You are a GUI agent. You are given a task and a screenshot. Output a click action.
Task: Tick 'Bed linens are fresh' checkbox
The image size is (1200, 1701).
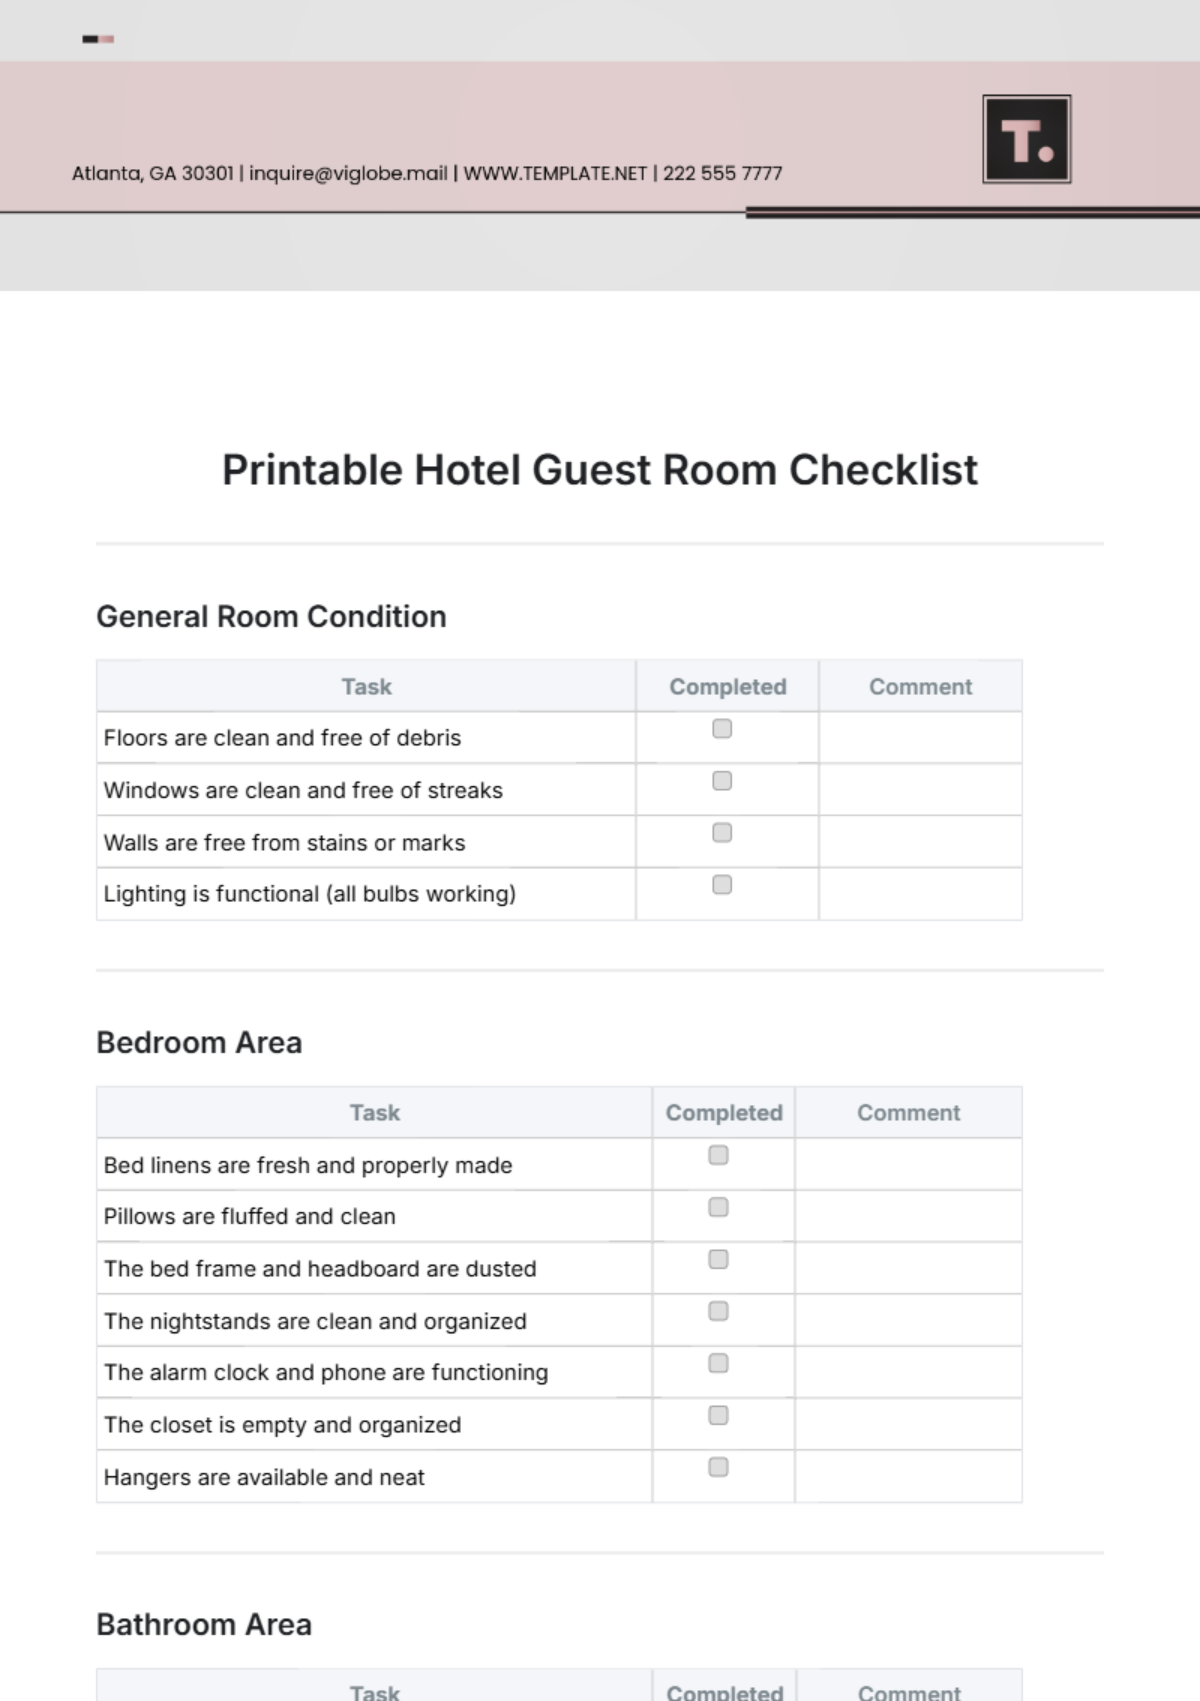(718, 1155)
